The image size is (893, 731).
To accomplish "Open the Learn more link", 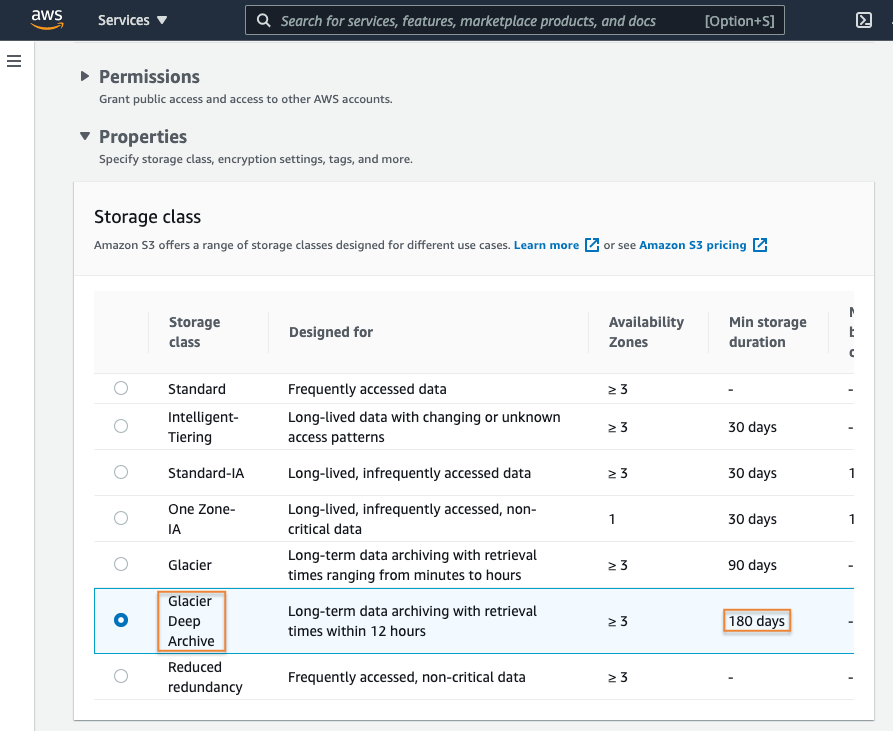I will point(546,245).
